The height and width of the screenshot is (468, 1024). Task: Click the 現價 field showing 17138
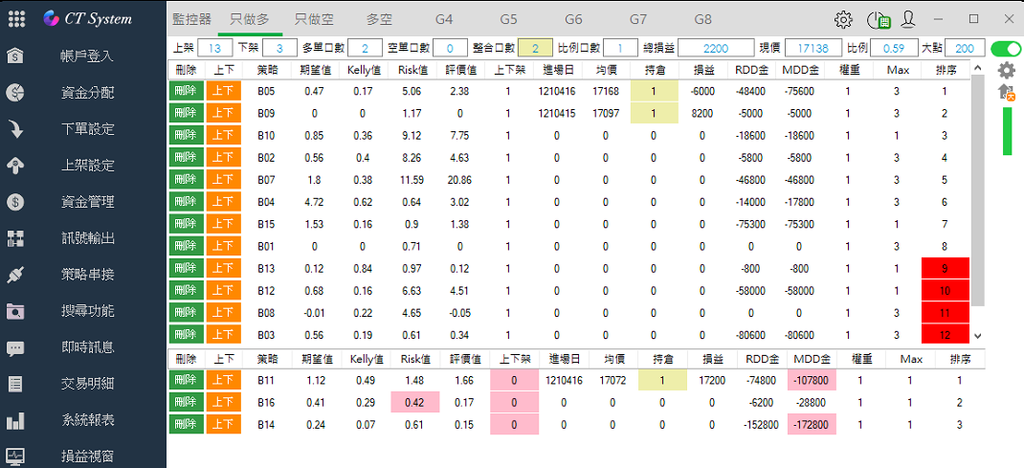[813, 48]
